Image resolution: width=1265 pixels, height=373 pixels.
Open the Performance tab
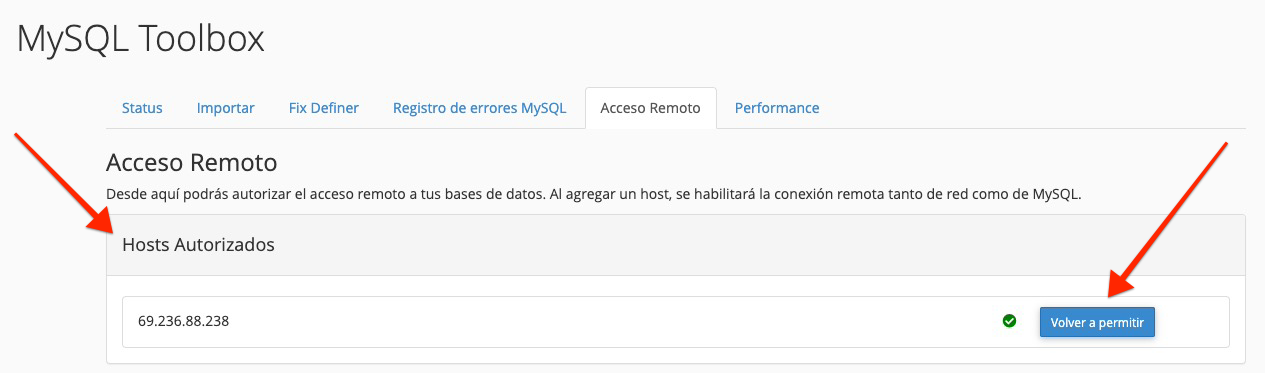point(777,108)
